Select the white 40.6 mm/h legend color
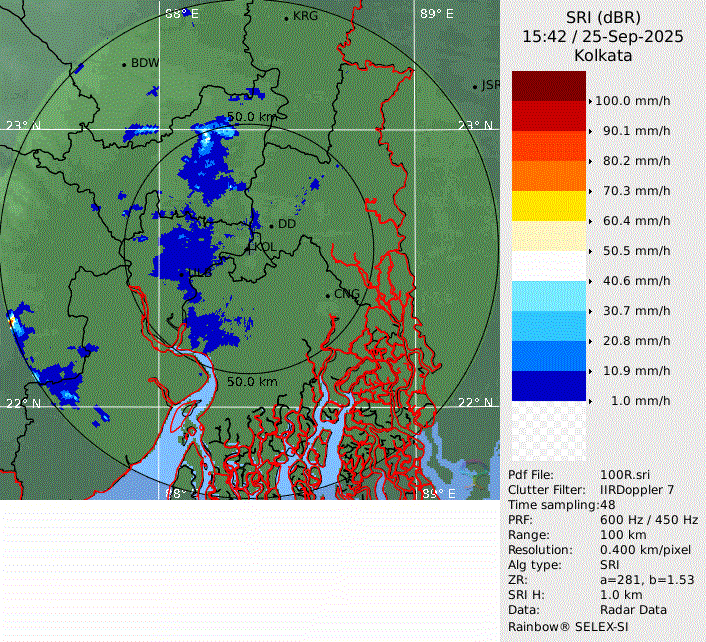 pyautogui.click(x=548, y=266)
